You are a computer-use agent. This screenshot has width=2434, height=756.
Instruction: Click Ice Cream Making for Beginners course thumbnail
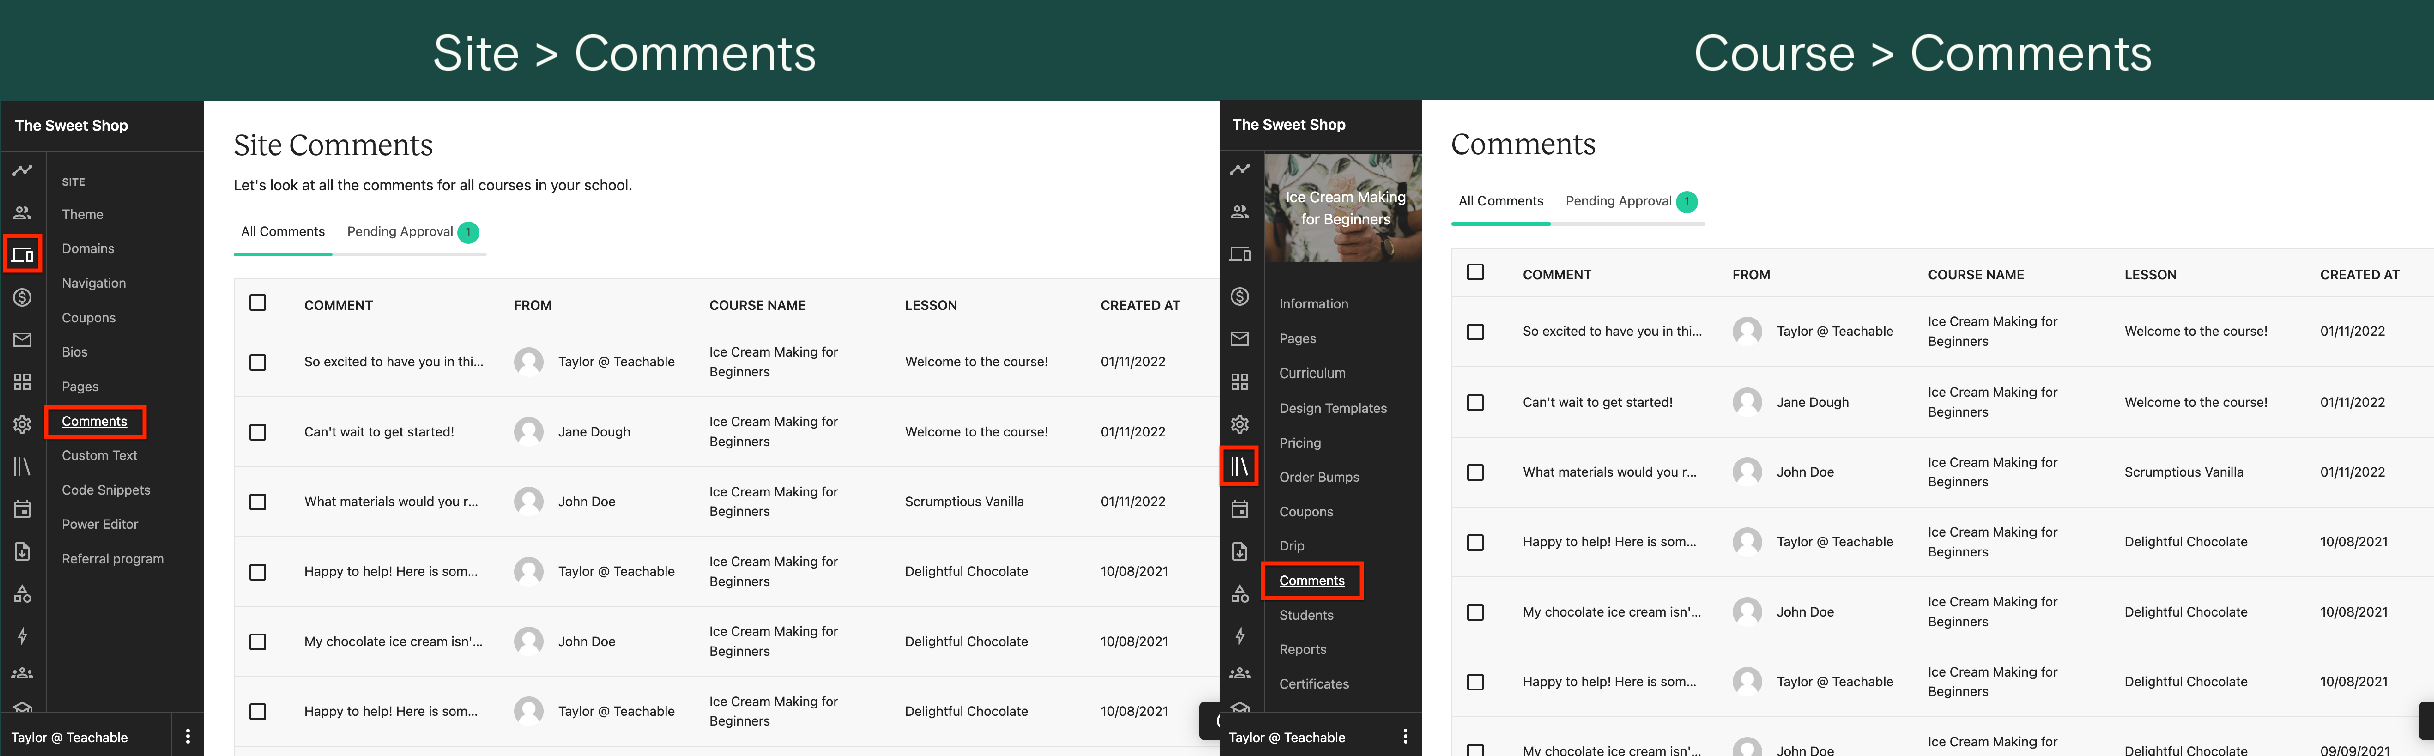point(1343,208)
